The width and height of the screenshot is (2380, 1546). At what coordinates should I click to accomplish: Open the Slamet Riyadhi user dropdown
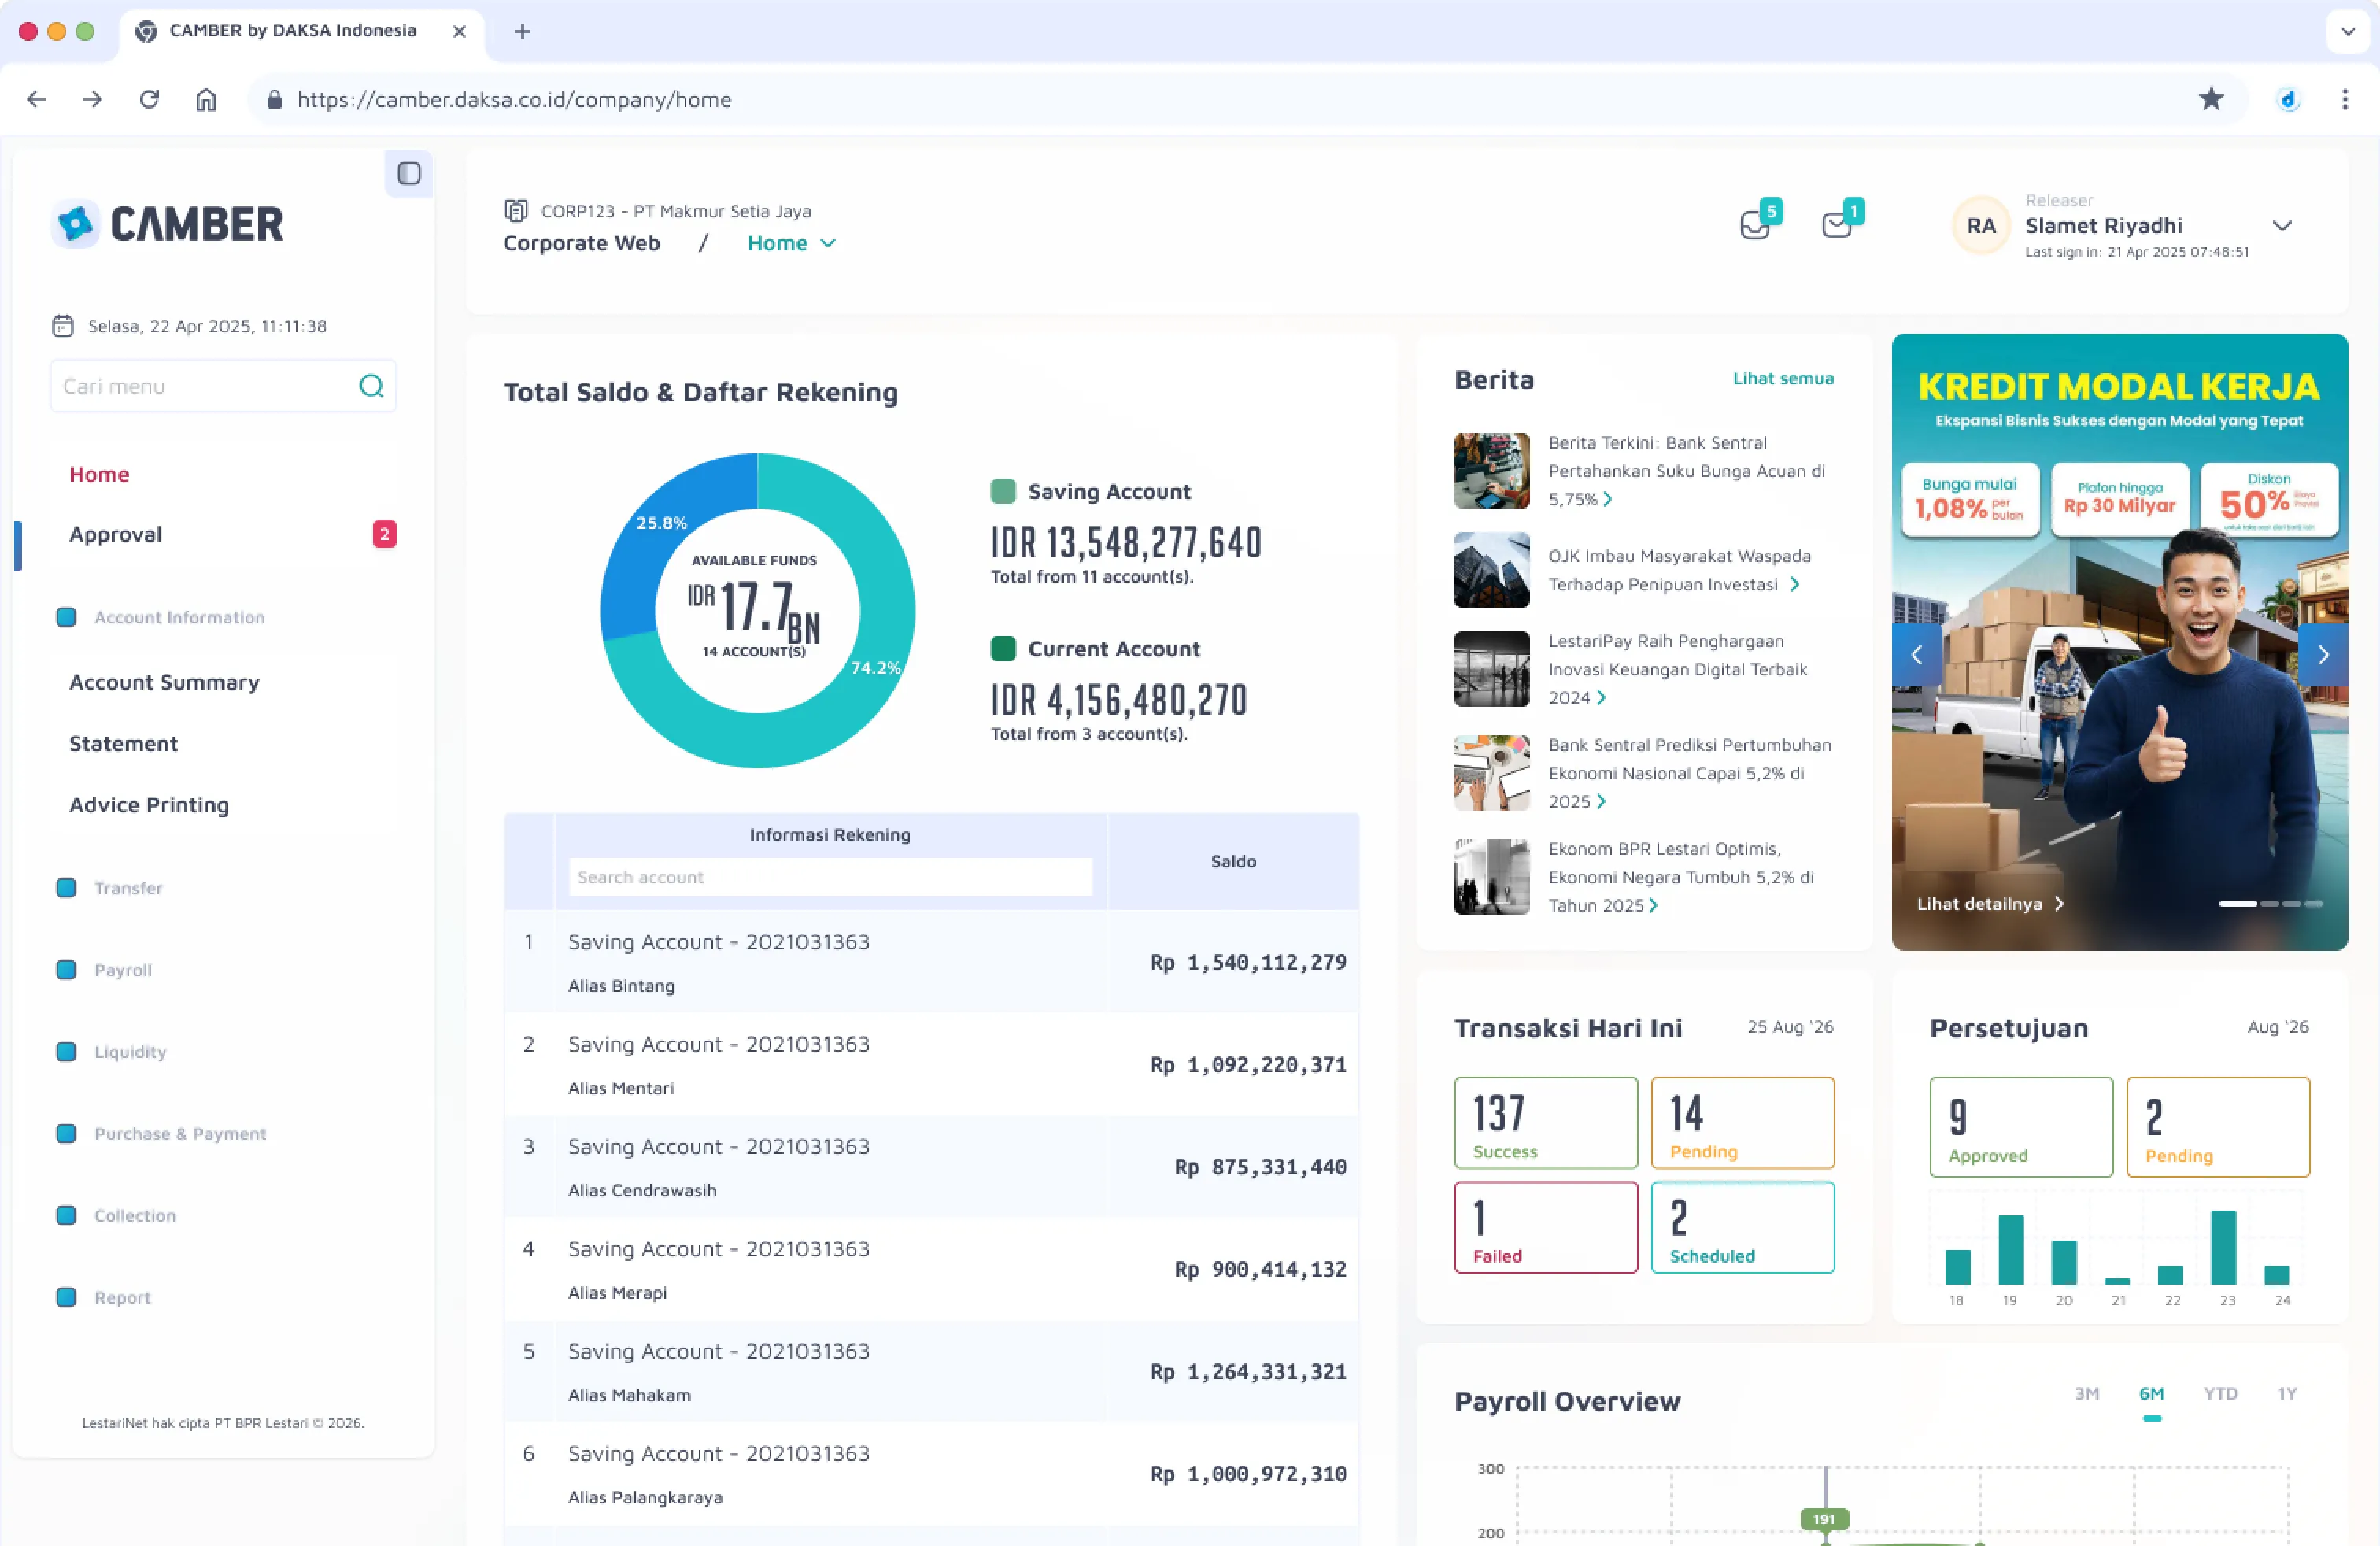pyautogui.click(x=2281, y=226)
